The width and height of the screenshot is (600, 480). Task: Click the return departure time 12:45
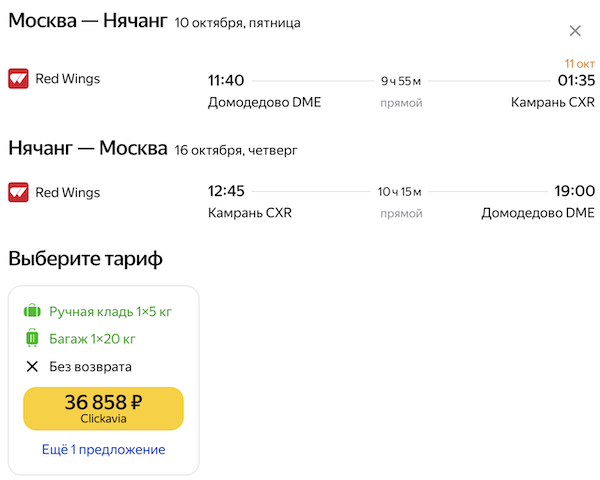click(226, 191)
